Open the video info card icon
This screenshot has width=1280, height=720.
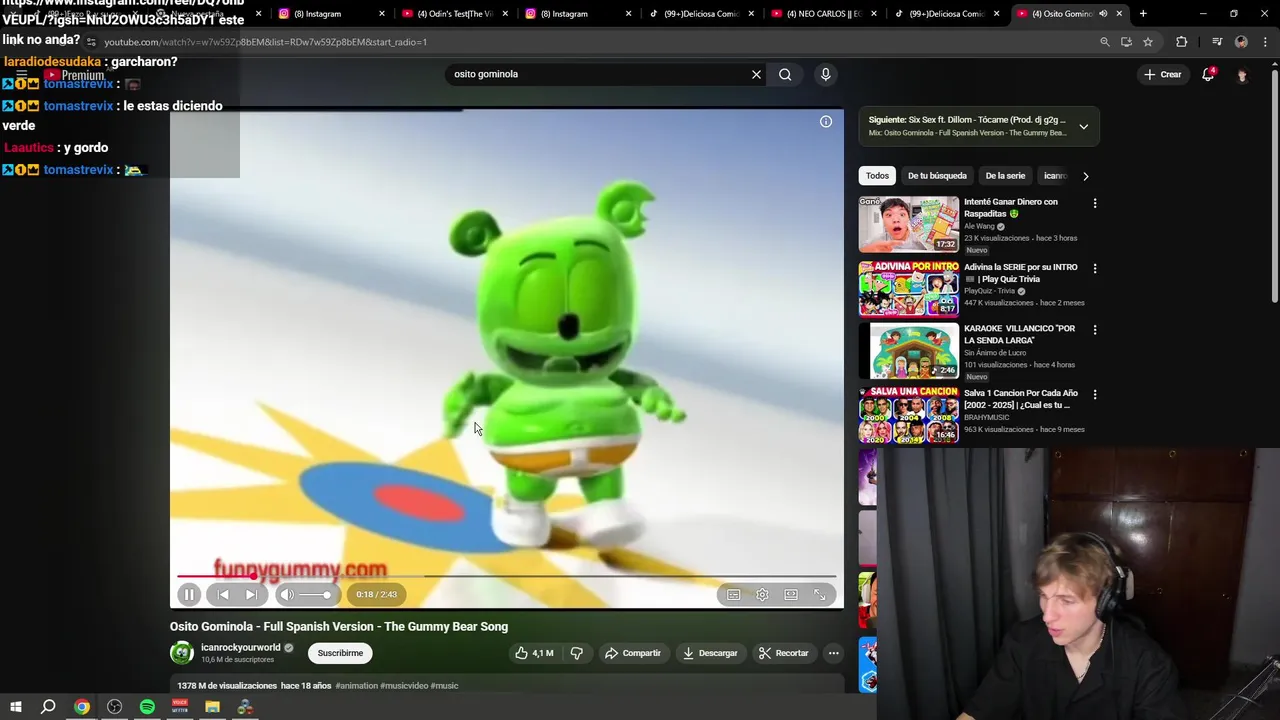(826, 121)
